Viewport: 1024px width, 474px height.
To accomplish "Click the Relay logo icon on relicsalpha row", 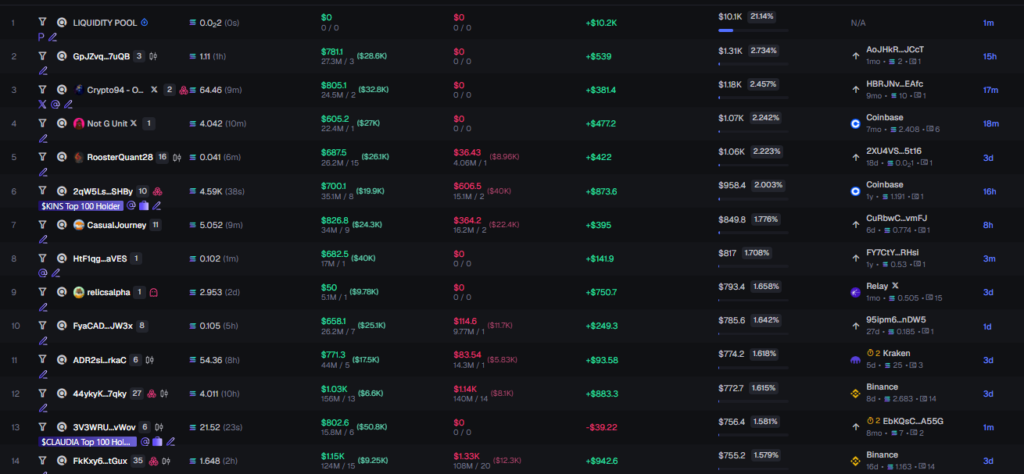I will click(x=856, y=292).
